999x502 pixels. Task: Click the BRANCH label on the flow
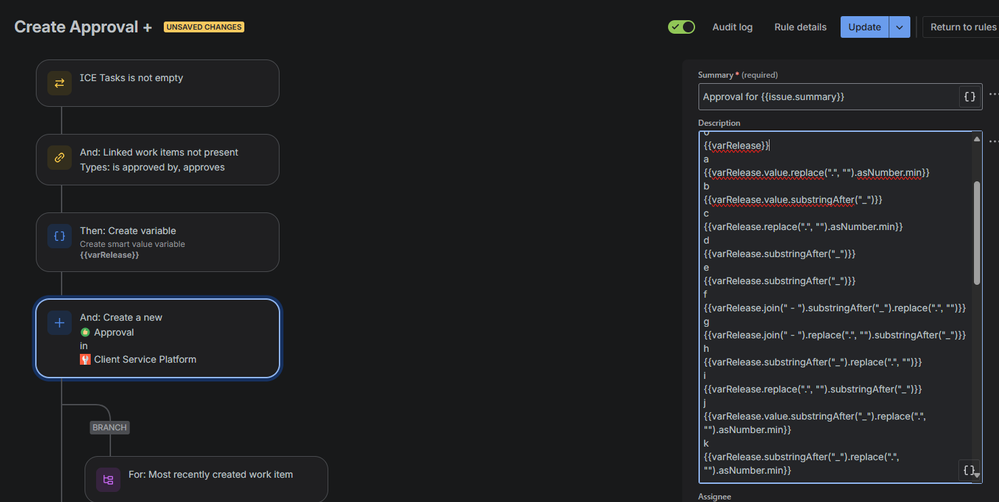(x=109, y=427)
